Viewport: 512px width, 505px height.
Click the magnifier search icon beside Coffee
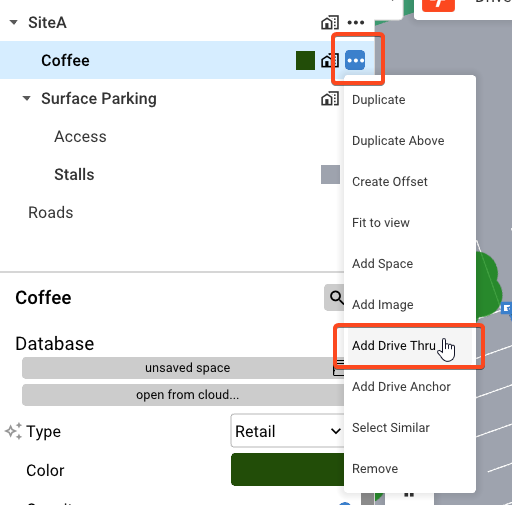point(335,297)
